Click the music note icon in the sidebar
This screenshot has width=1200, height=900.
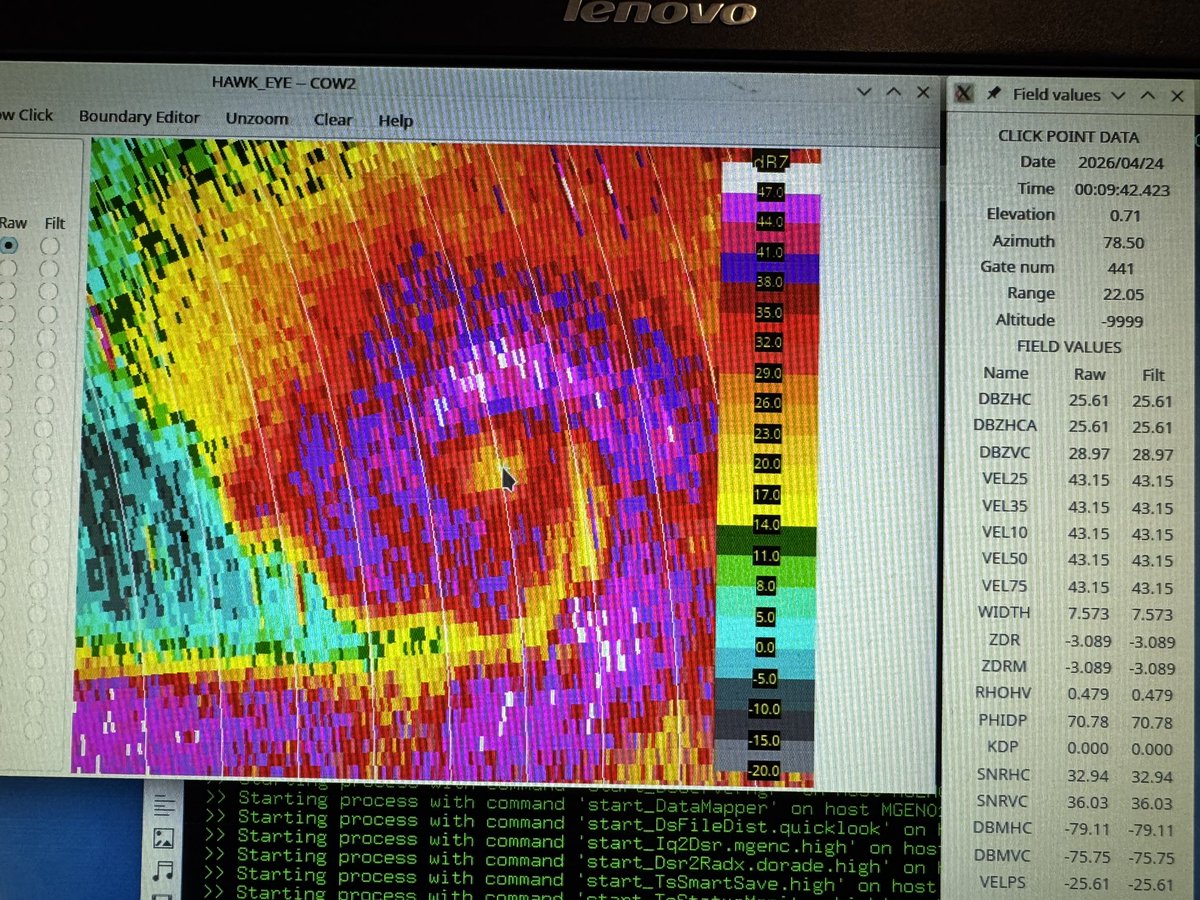162,870
